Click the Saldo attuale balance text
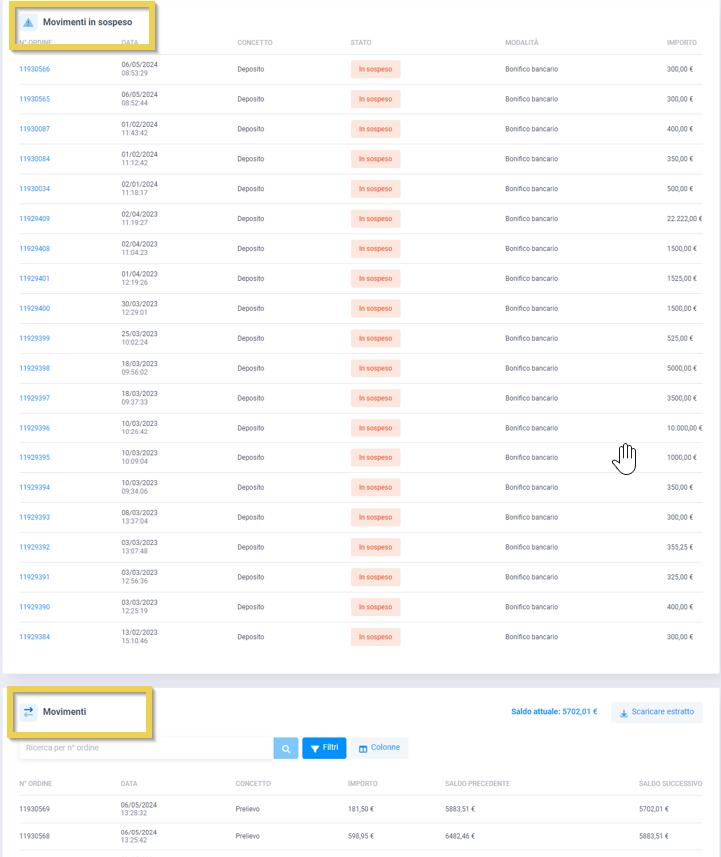 click(553, 712)
